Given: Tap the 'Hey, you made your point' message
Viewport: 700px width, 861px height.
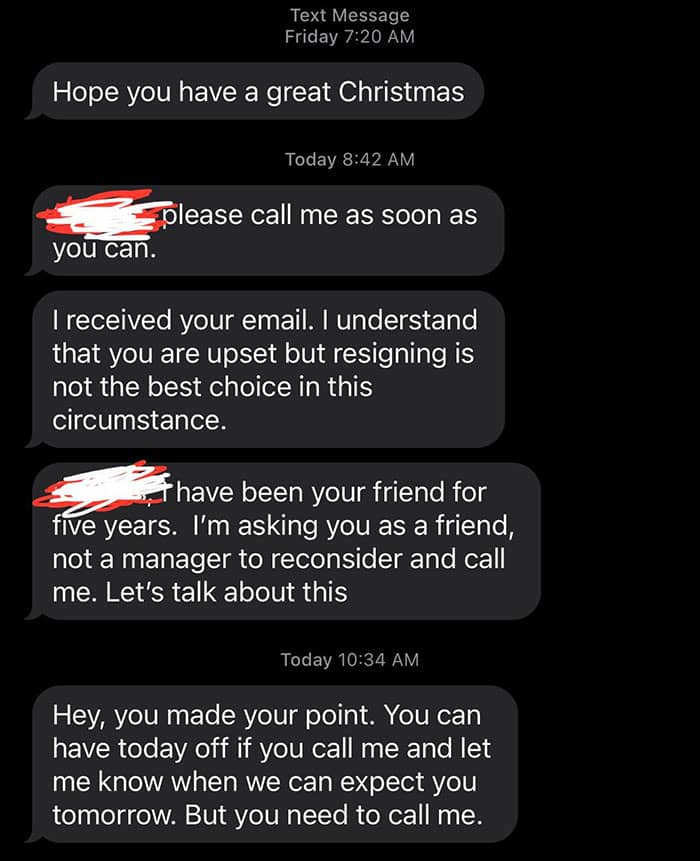Looking at the screenshot, I should [x=275, y=764].
